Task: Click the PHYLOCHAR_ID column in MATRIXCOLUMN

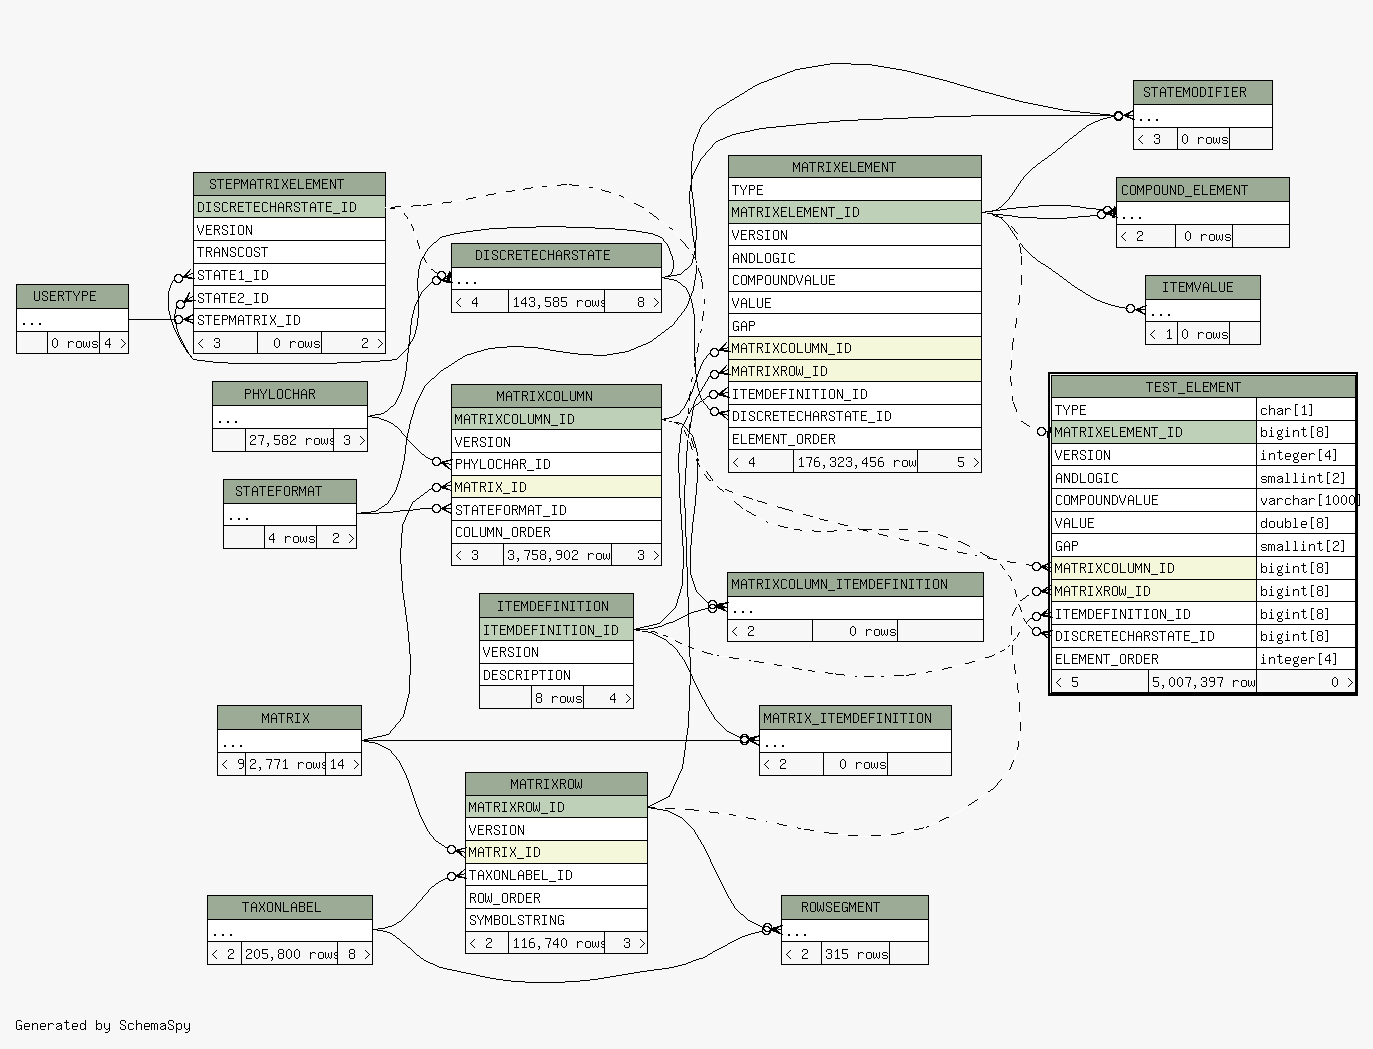Action: 556,464
